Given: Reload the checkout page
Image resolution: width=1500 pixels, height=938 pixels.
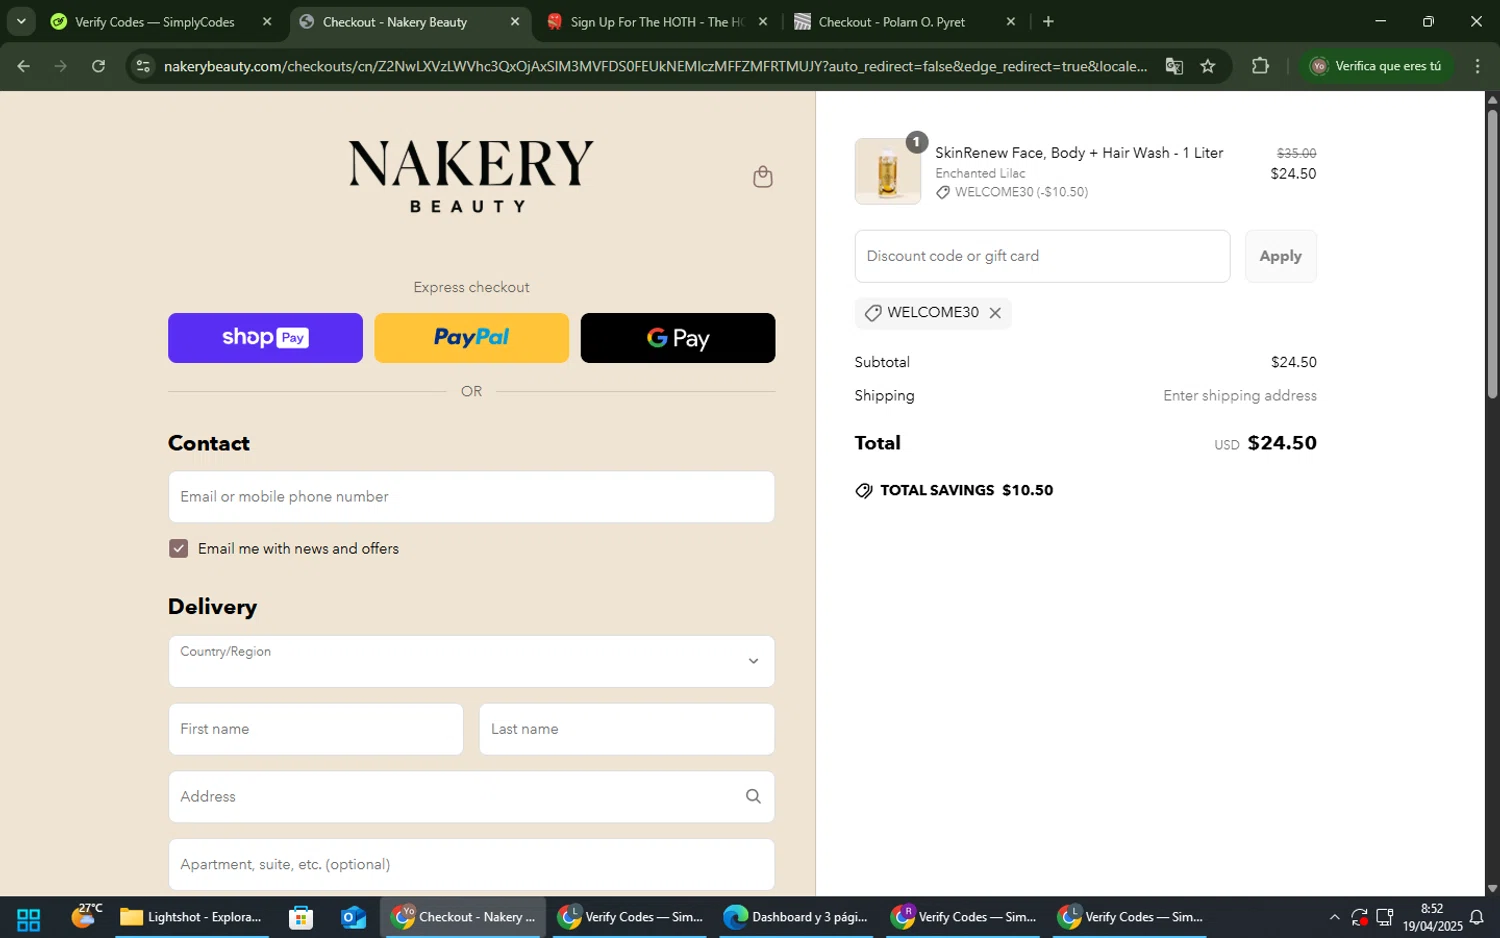Looking at the screenshot, I should pos(98,66).
